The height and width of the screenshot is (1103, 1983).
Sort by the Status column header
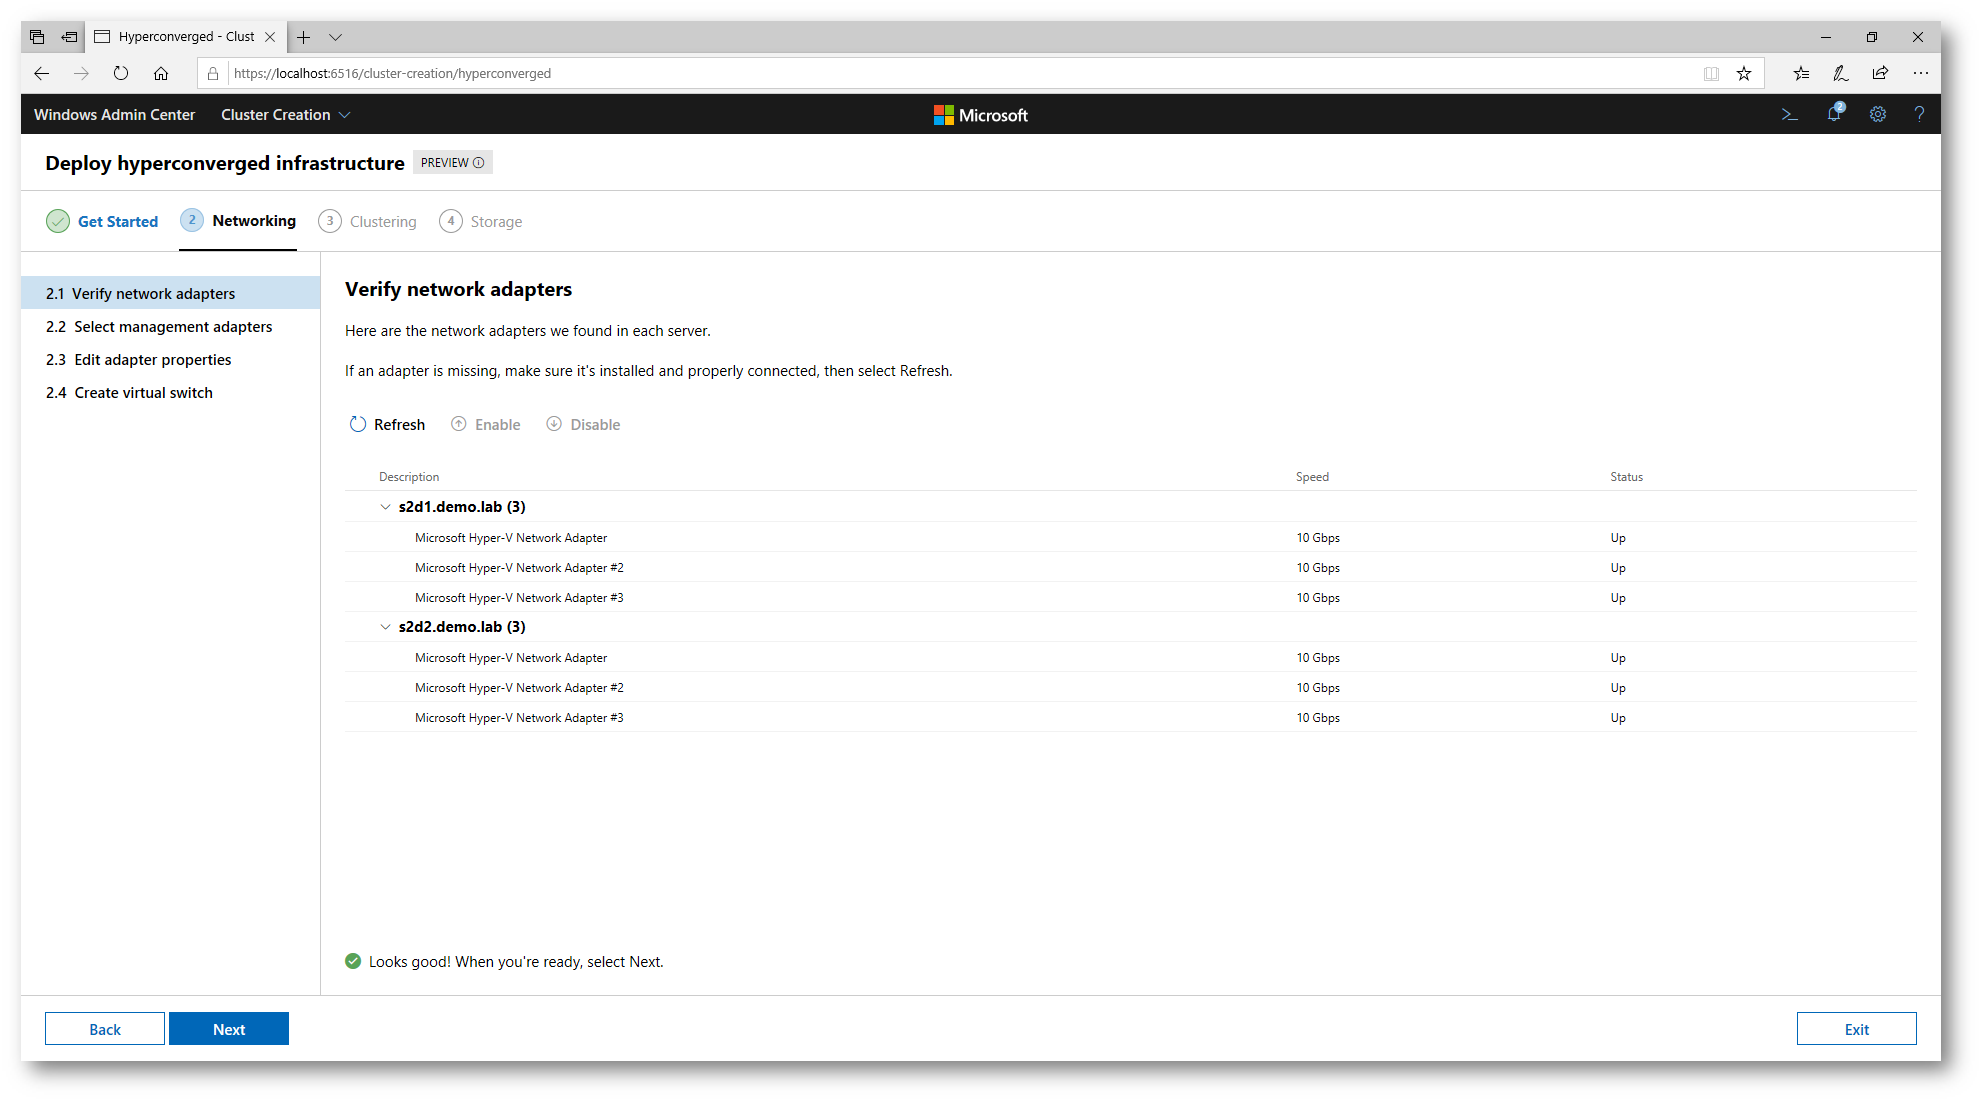[1626, 477]
